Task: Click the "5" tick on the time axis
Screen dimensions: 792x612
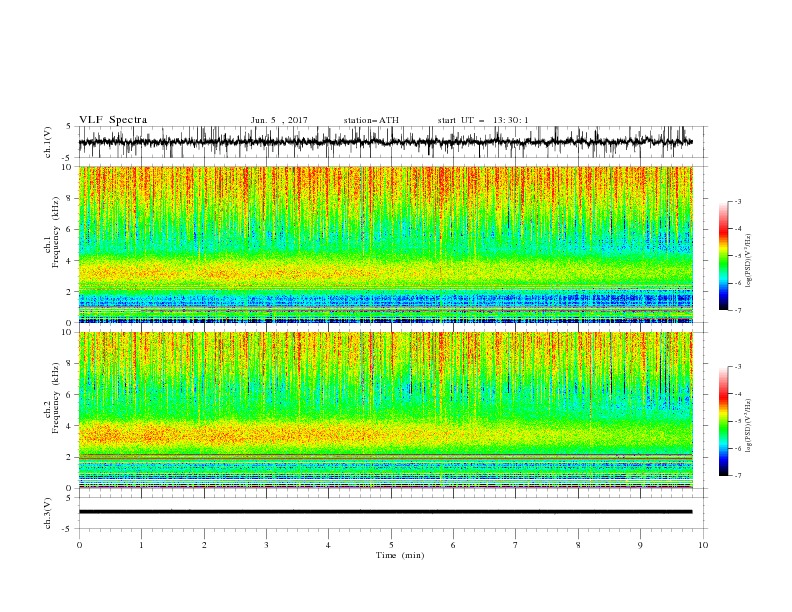Action: pyautogui.click(x=391, y=545)
